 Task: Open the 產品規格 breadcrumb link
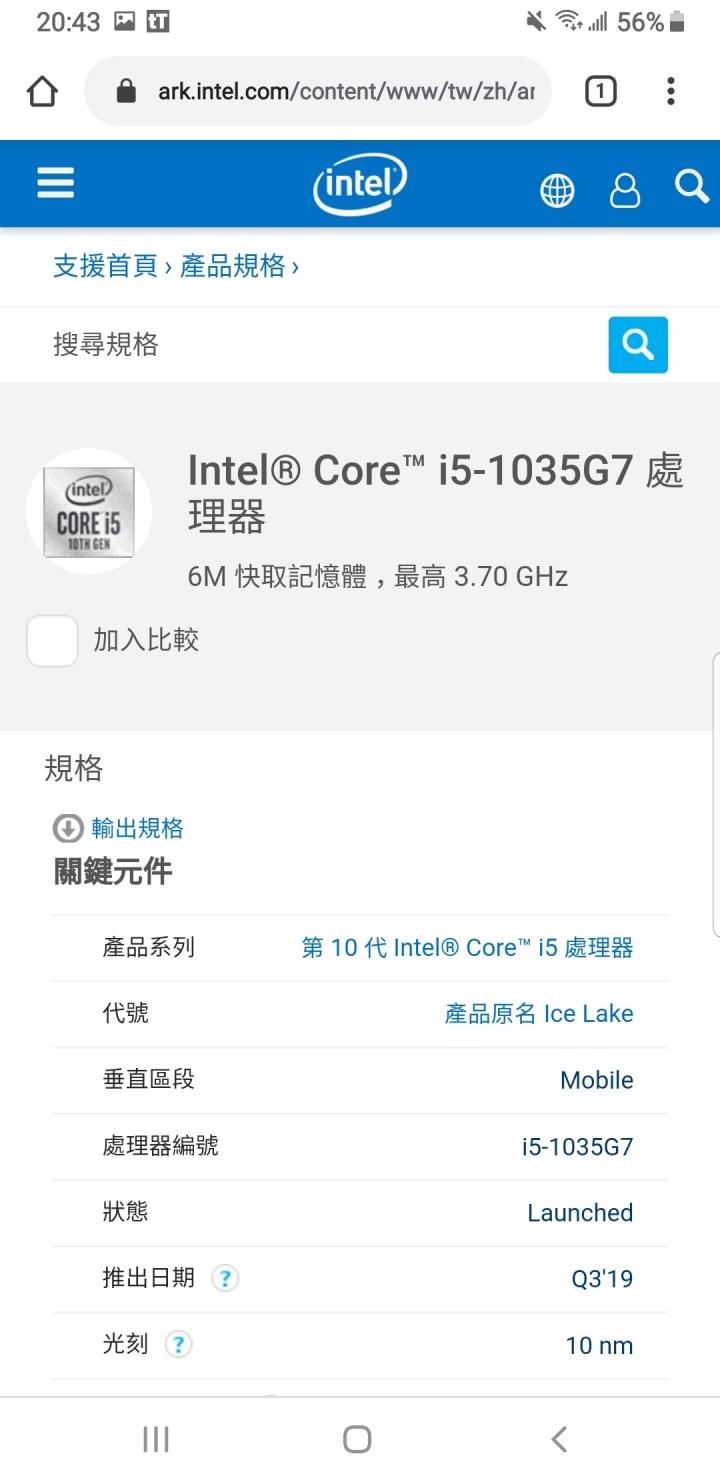point(232,266)
